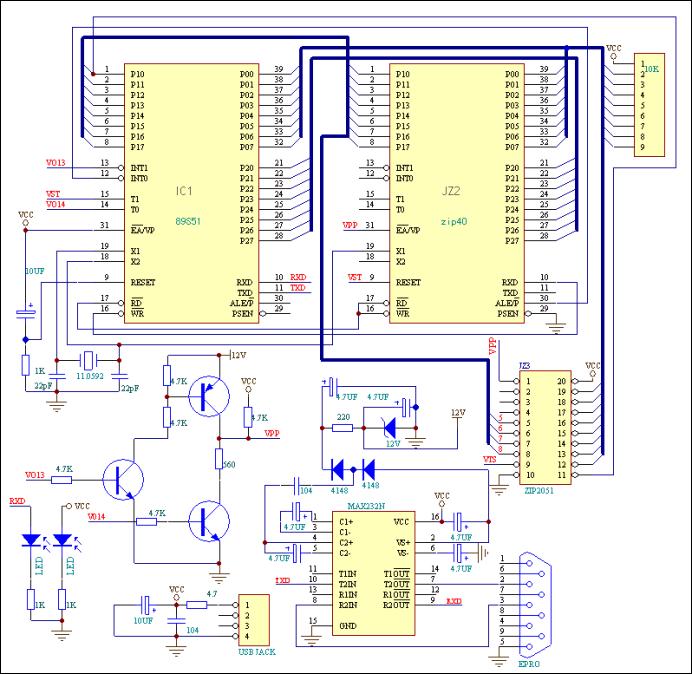Select the 560 ohm resistor symbol

coord(219,459)
